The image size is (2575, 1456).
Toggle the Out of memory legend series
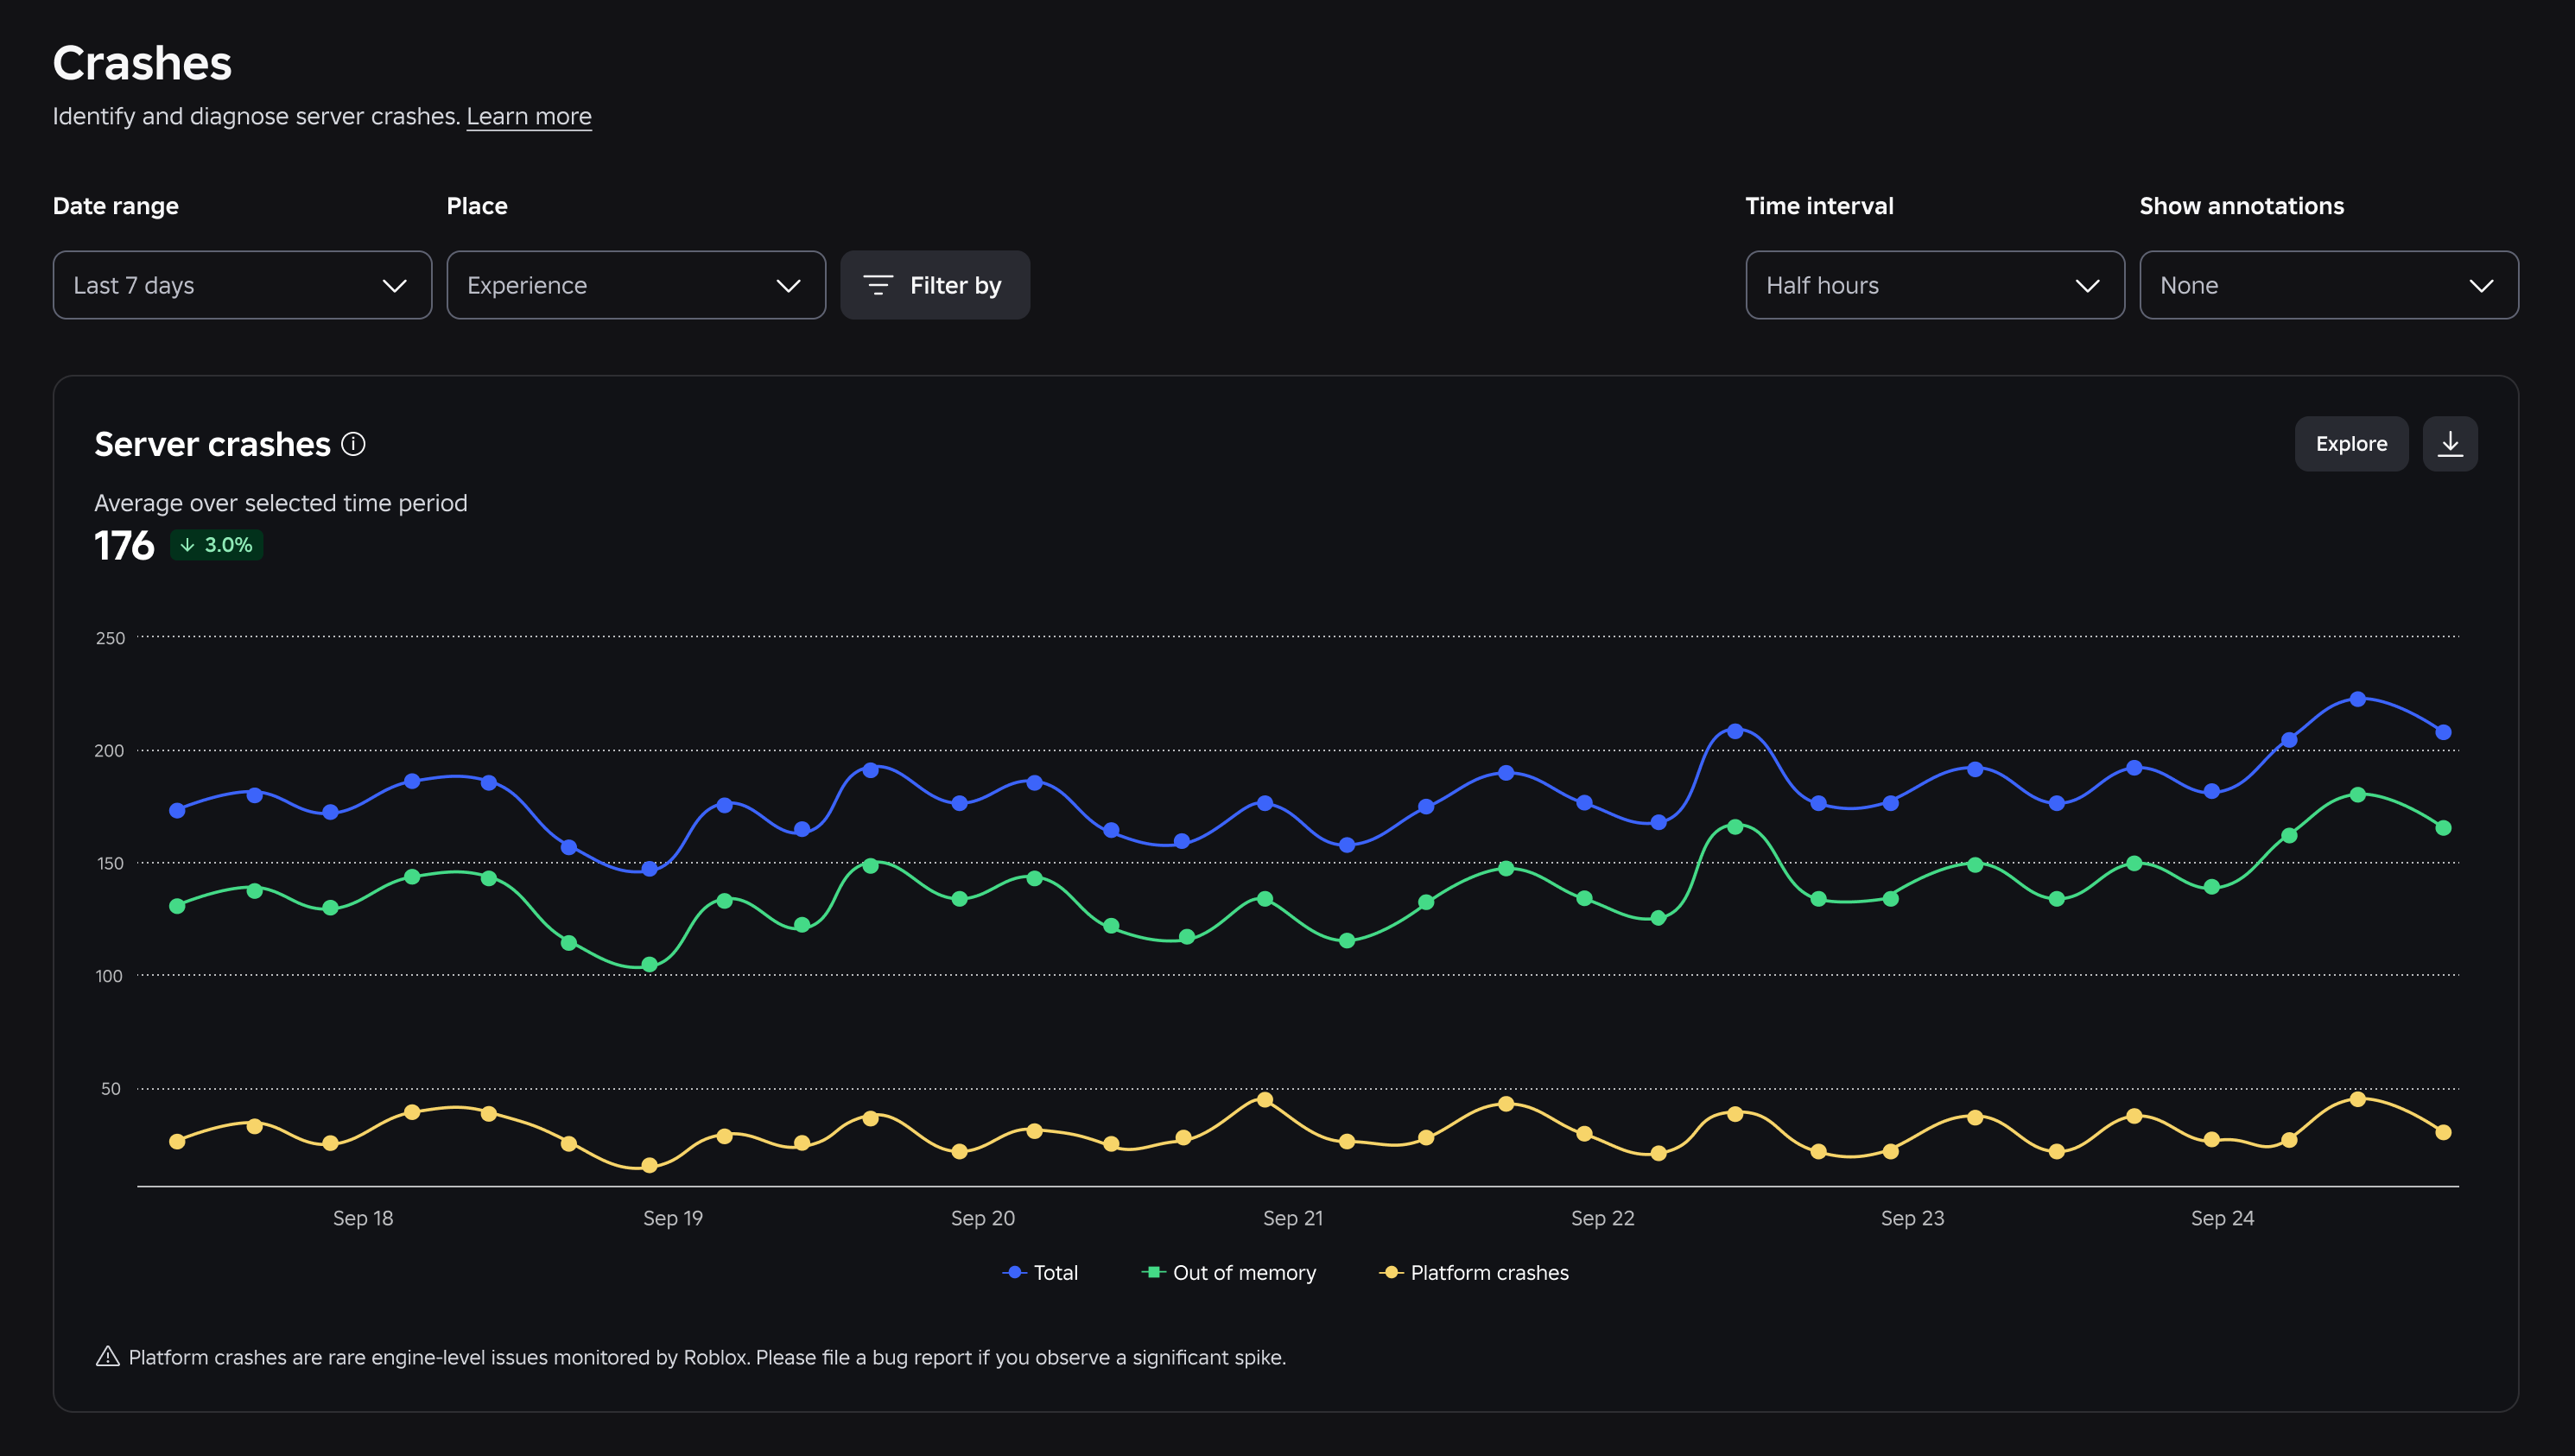coord(1229,1272)
